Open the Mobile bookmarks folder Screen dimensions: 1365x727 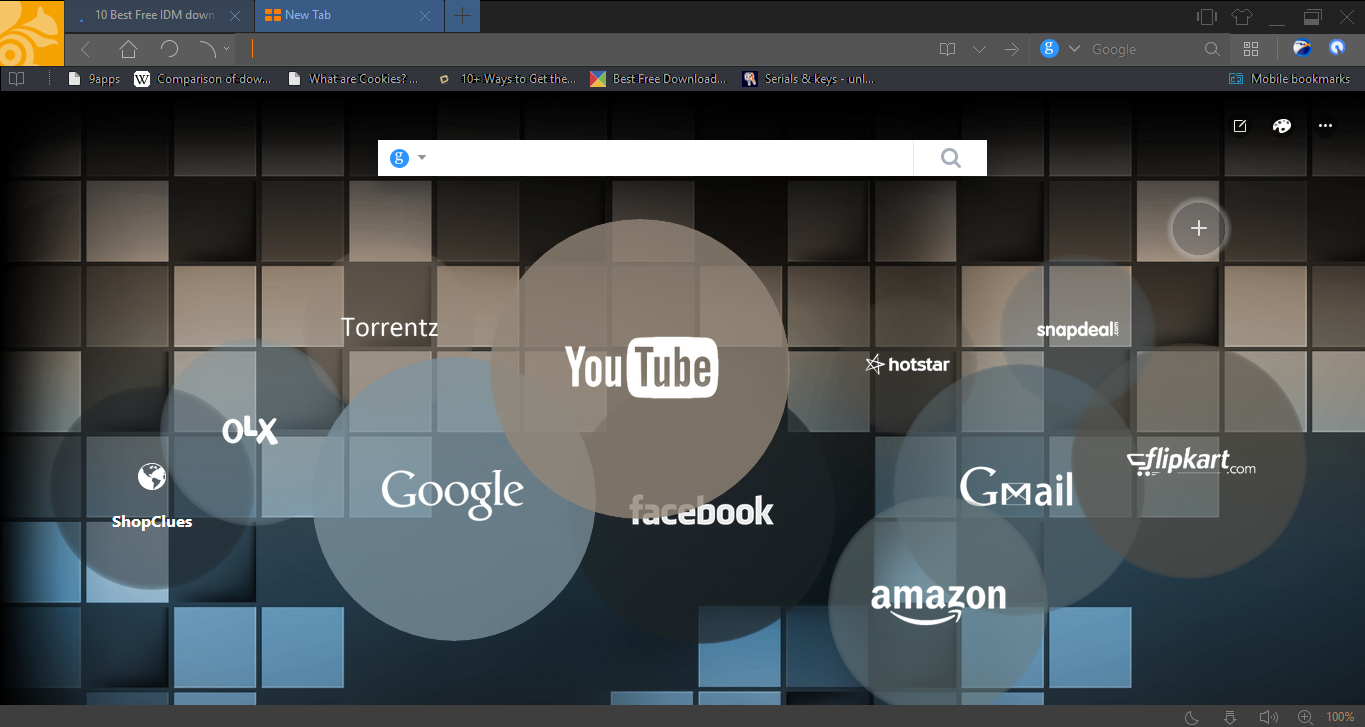click(x=1289, y=79)
